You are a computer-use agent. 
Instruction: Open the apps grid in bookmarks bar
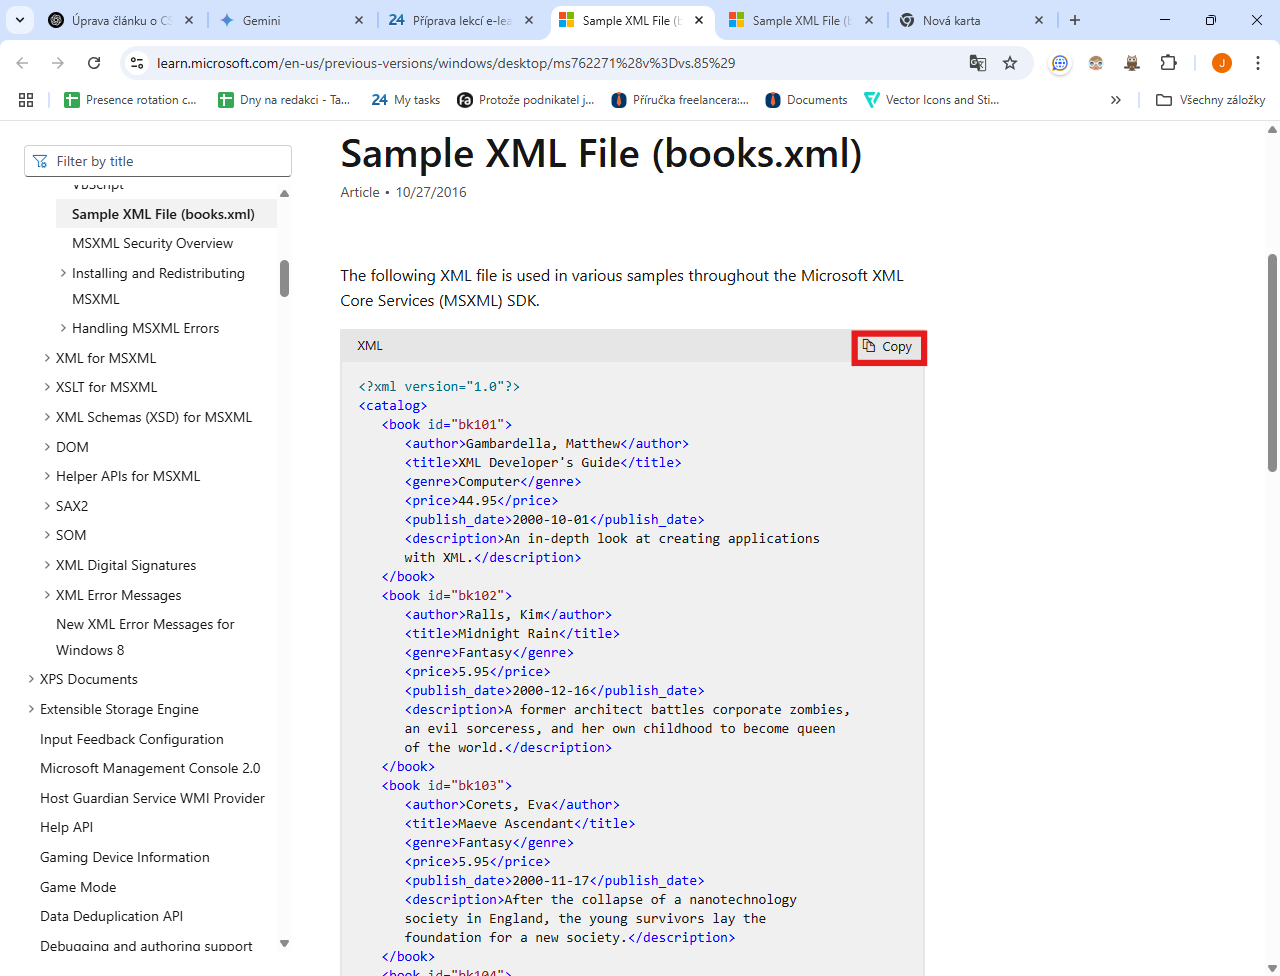tap(26, 100)
